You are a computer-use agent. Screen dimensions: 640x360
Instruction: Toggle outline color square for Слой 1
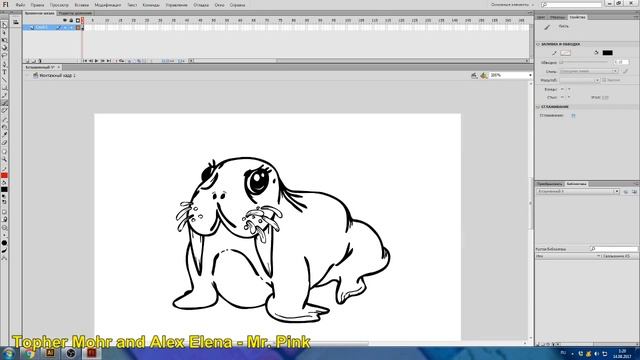pos(78,27)
